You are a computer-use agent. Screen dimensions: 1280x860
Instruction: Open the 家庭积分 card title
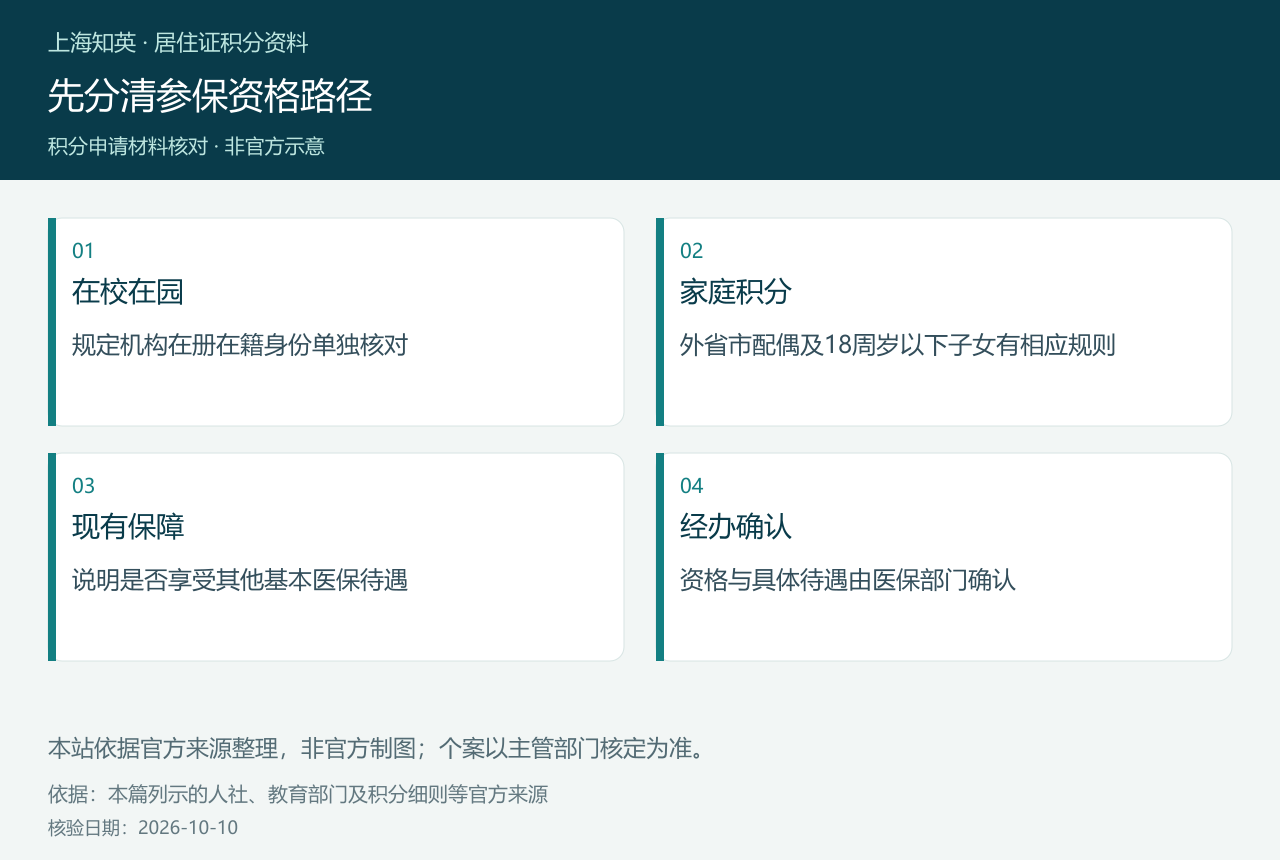(x=736, y=292)
